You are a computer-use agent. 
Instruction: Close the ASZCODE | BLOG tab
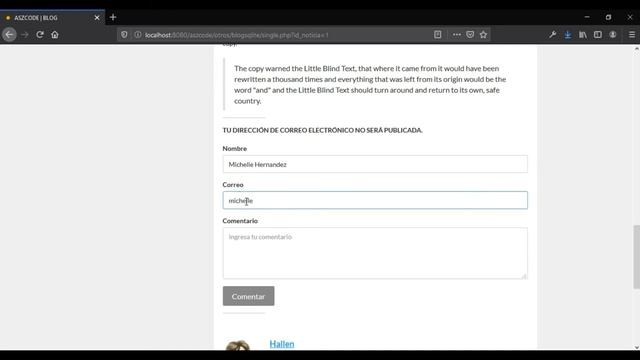pyautogui.click(x=97, y=18)
